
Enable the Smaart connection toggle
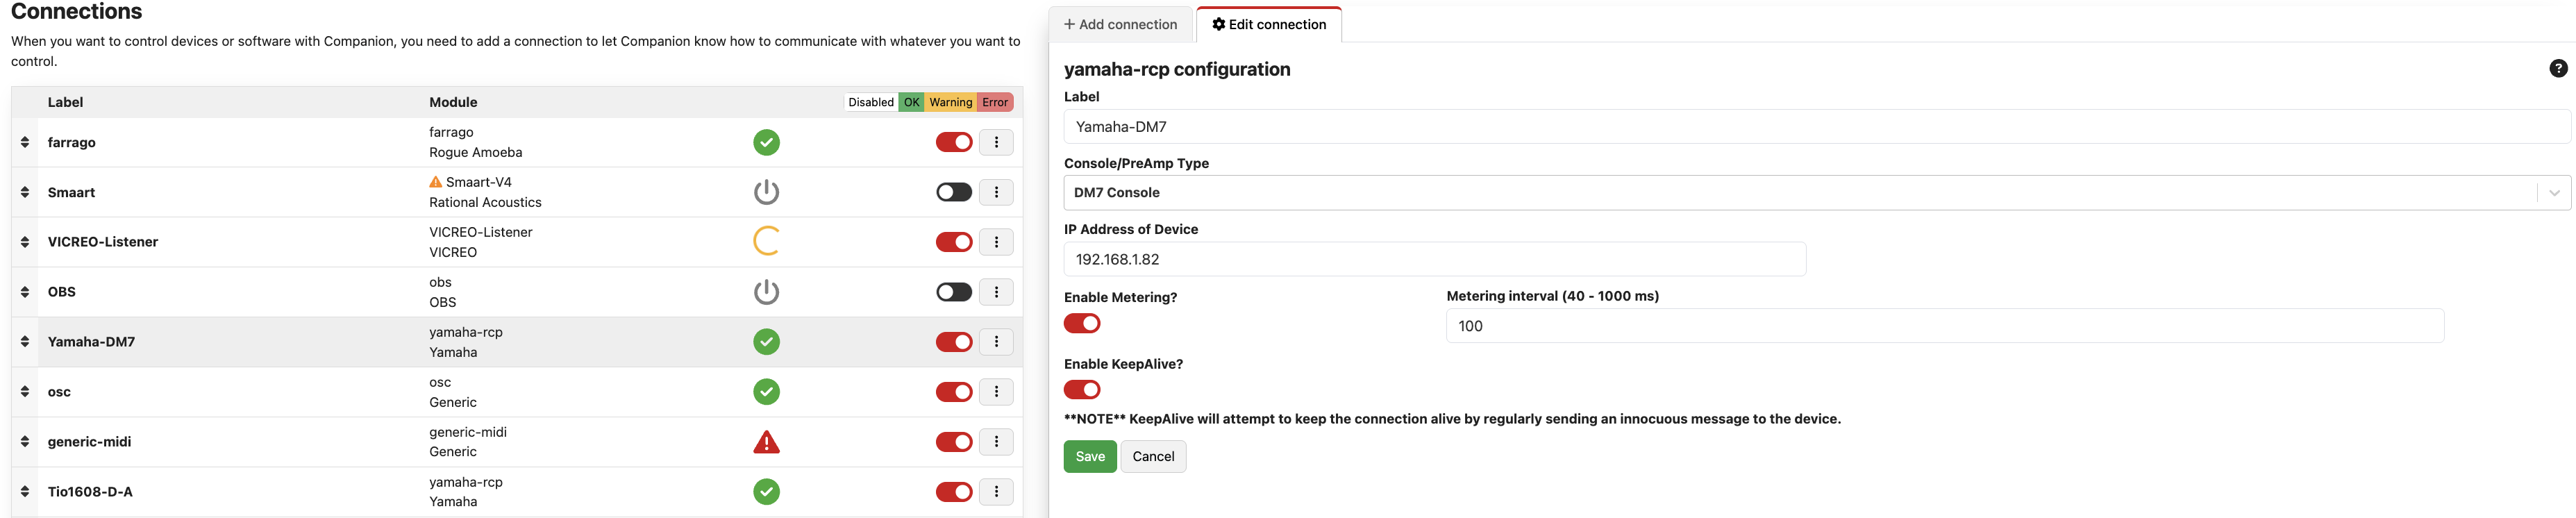point(953,192)
